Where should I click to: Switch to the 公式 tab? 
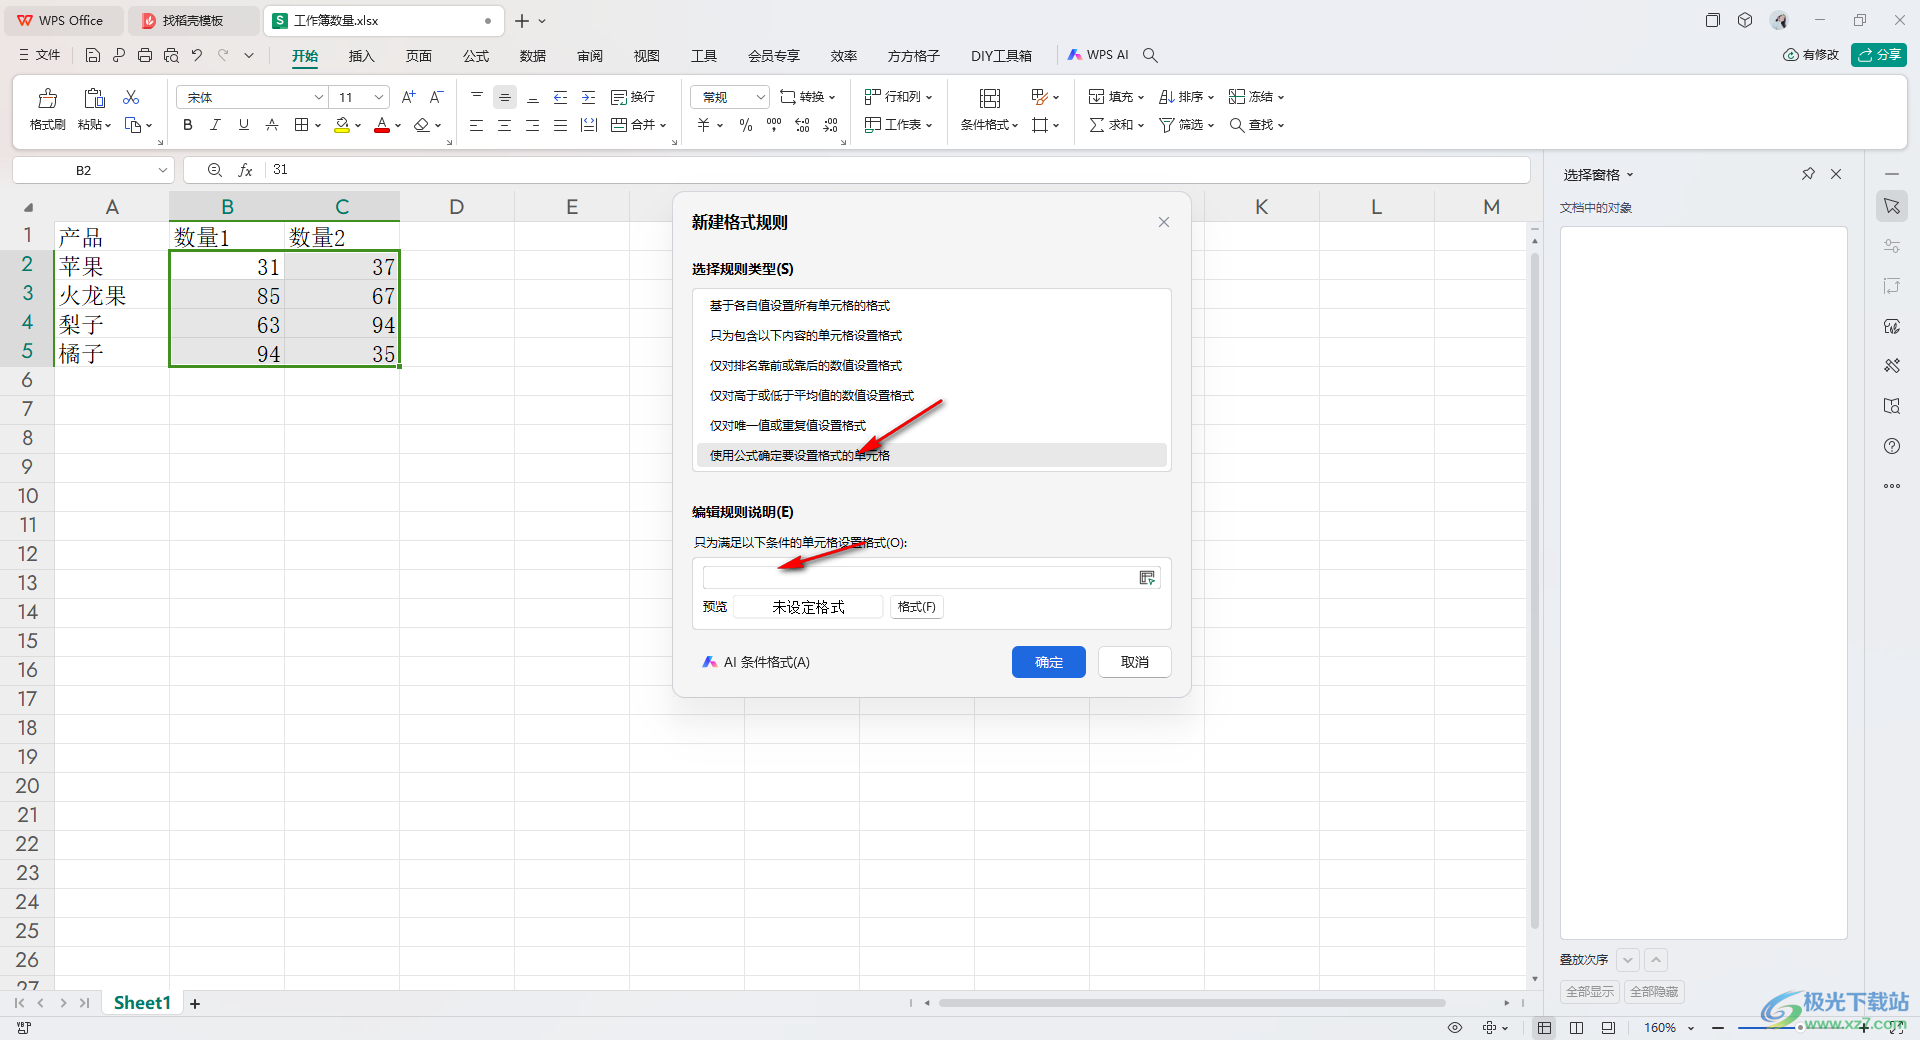(476, 56)
